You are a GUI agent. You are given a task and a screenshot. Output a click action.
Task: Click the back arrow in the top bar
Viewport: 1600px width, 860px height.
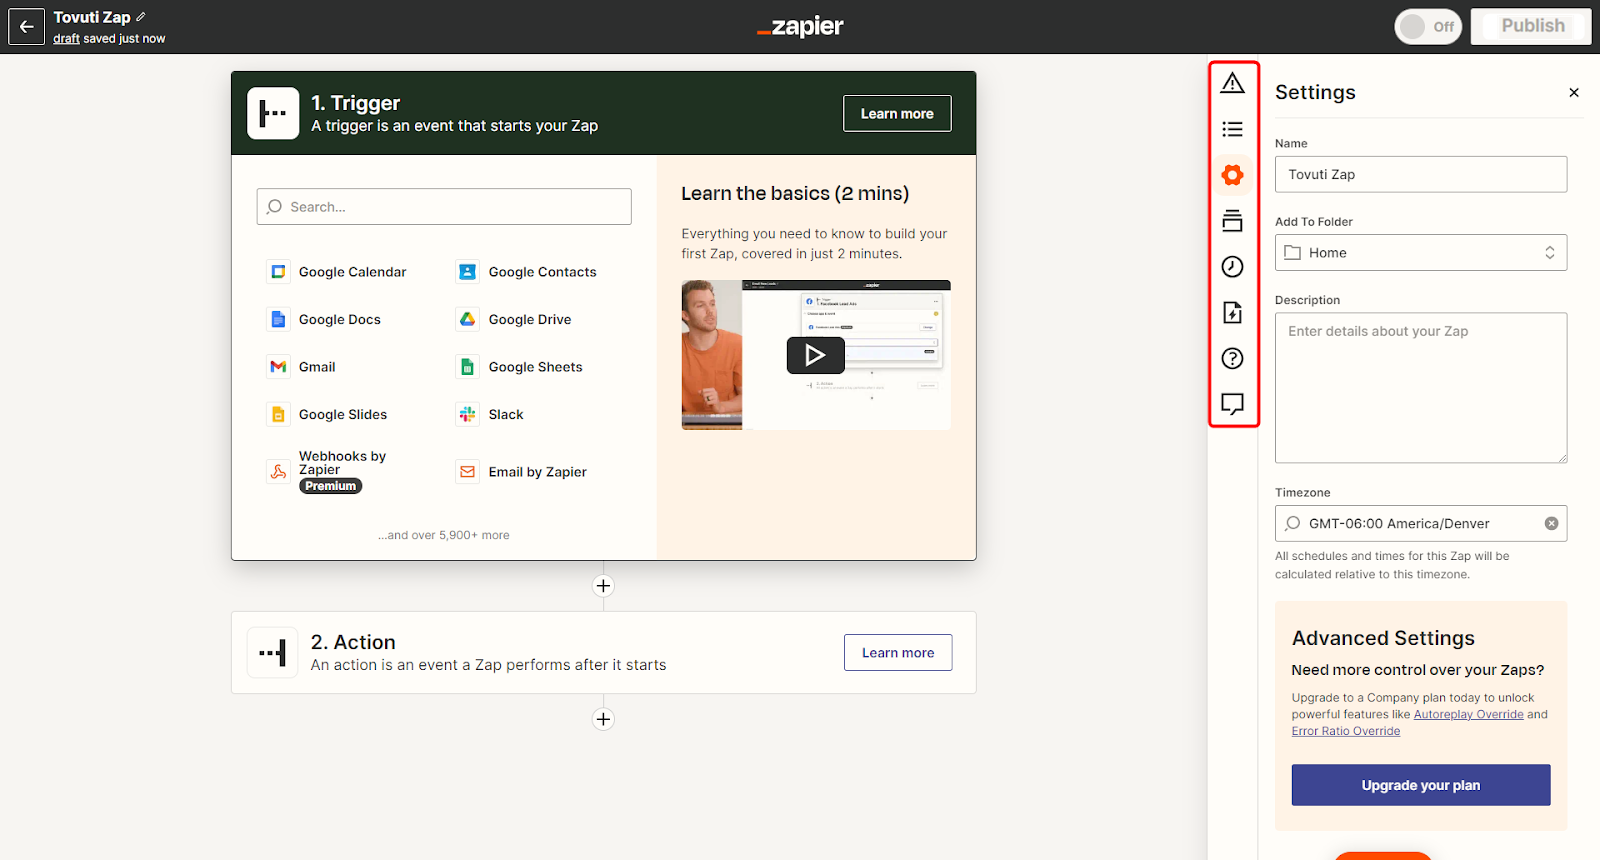[x=27, y=27]
